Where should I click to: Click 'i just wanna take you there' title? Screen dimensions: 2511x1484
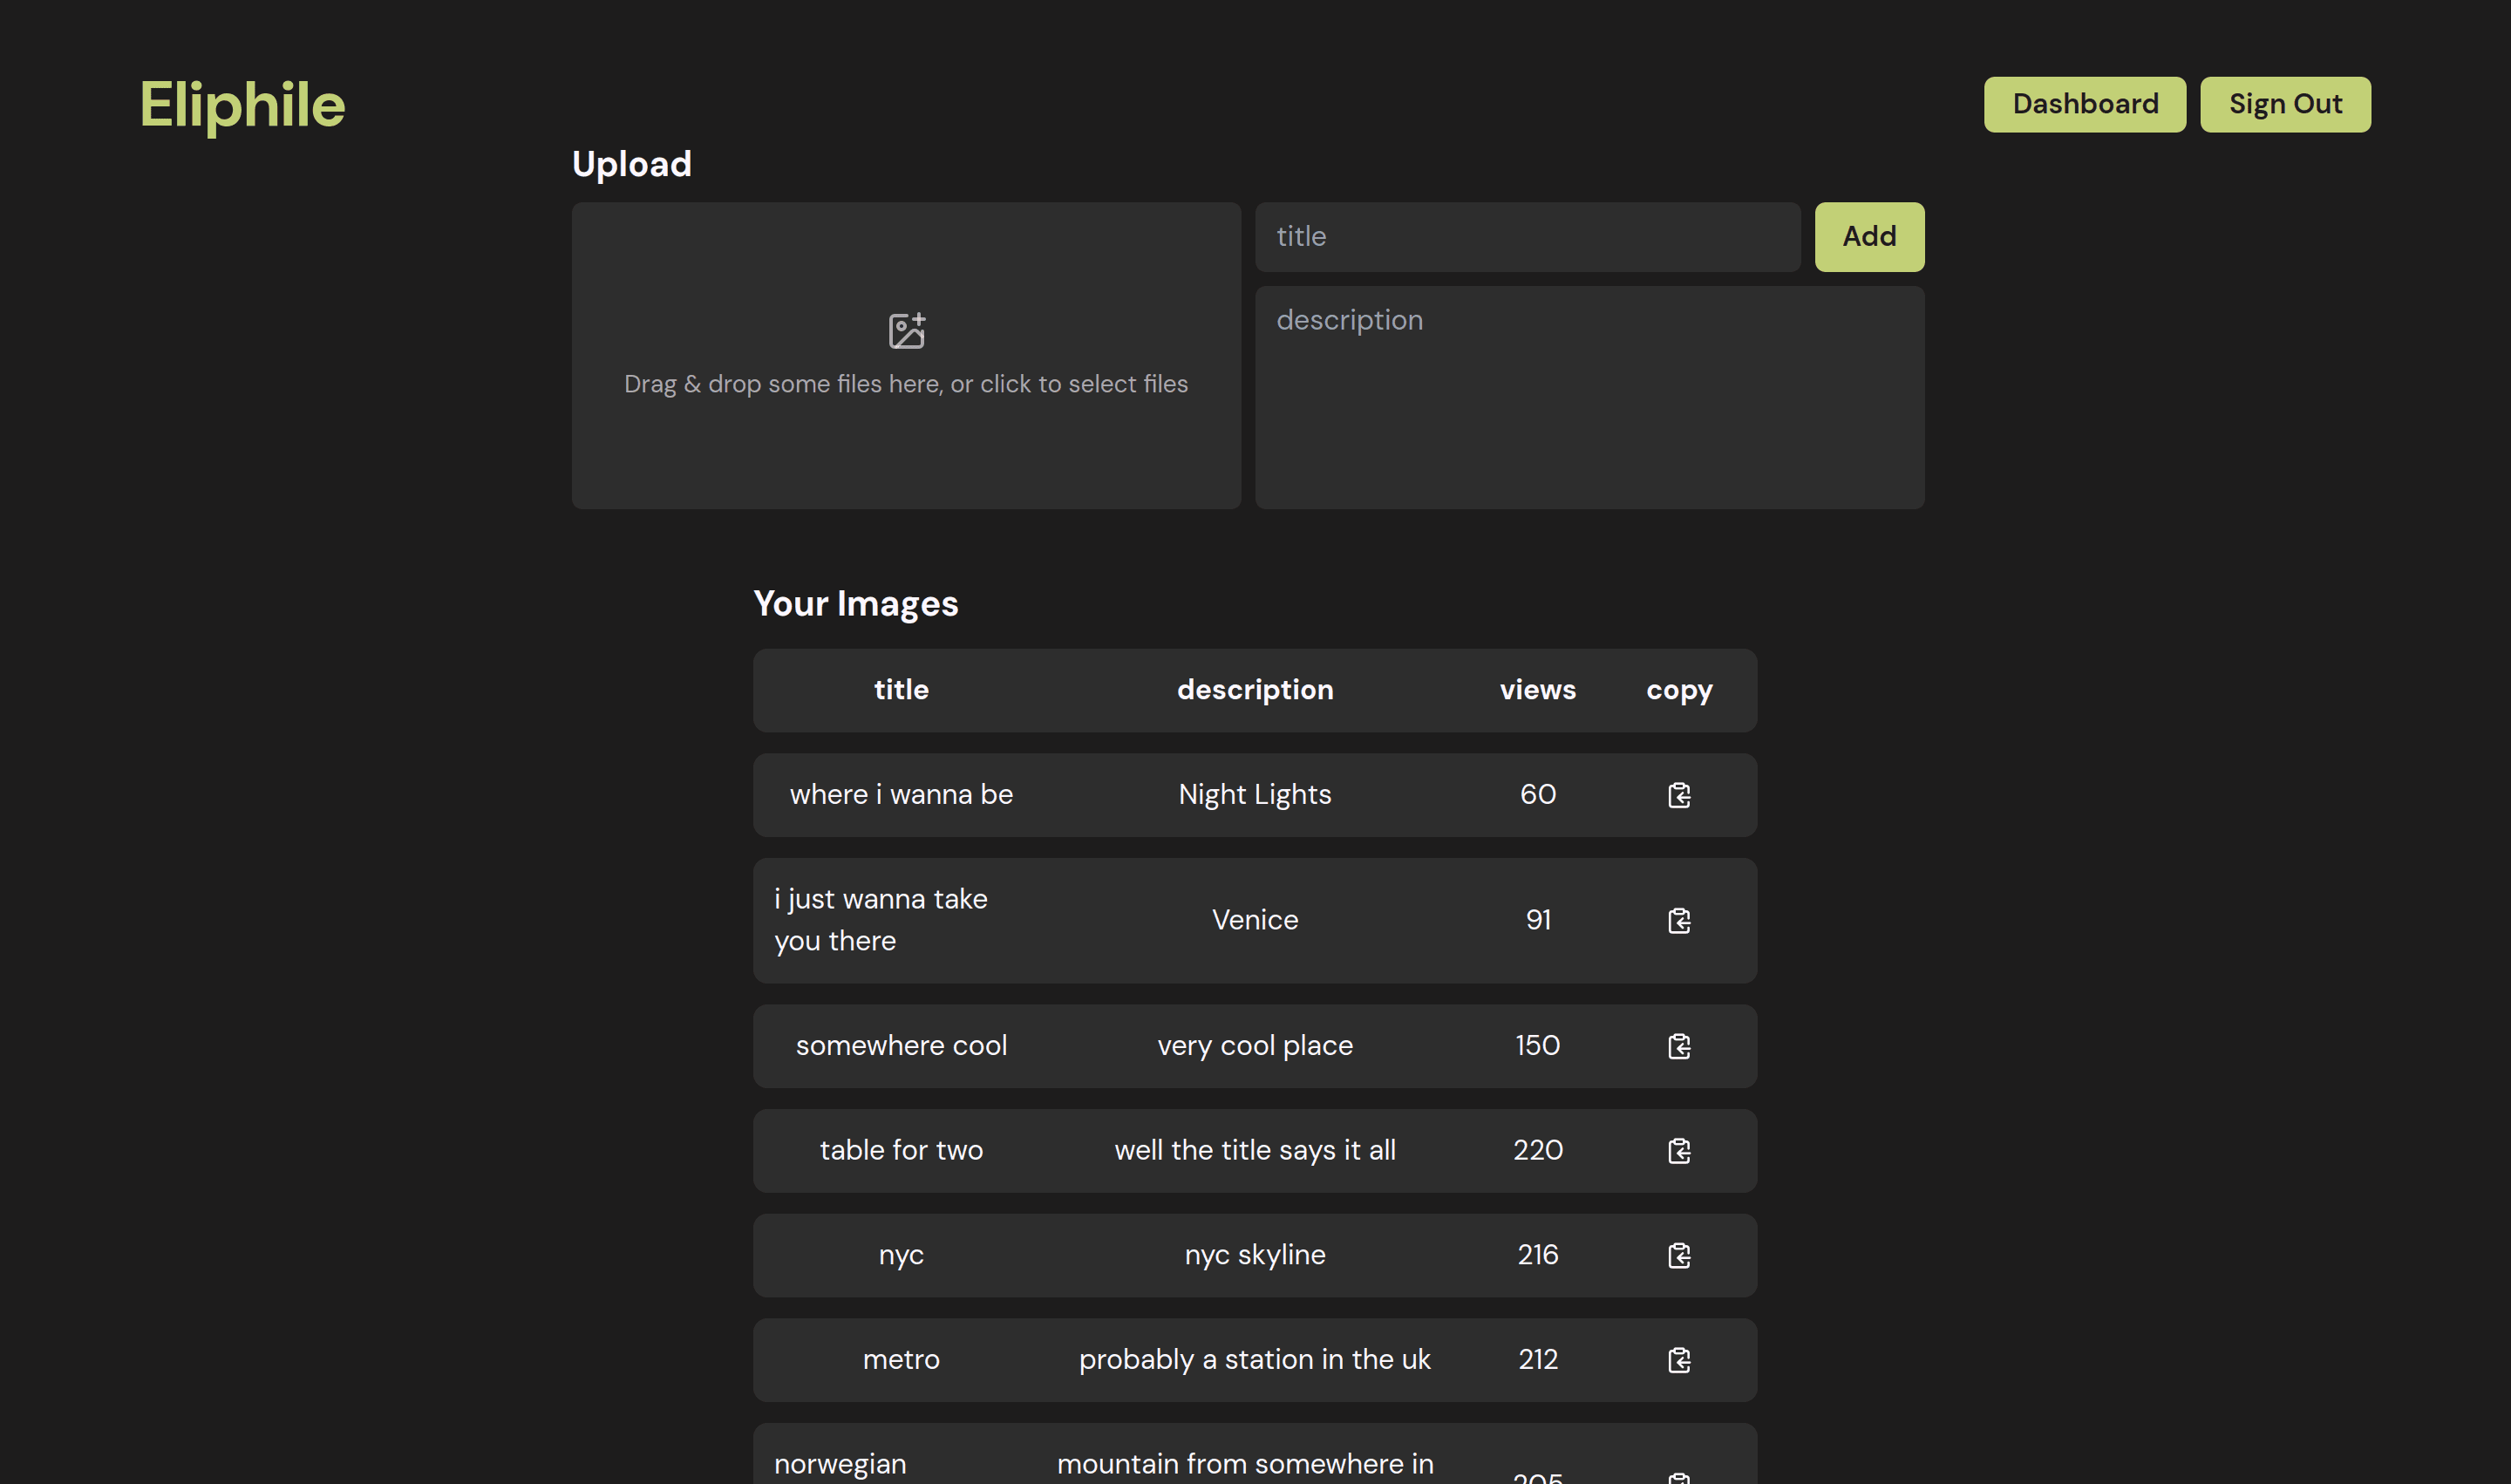pyautogui.click(x=881, y=920)
